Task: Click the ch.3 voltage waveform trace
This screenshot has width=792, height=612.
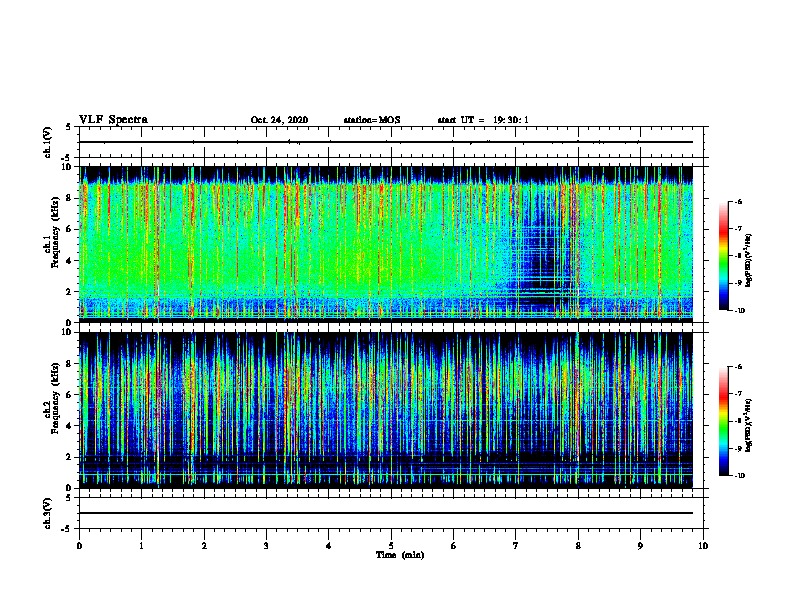Action: point(386,513)
